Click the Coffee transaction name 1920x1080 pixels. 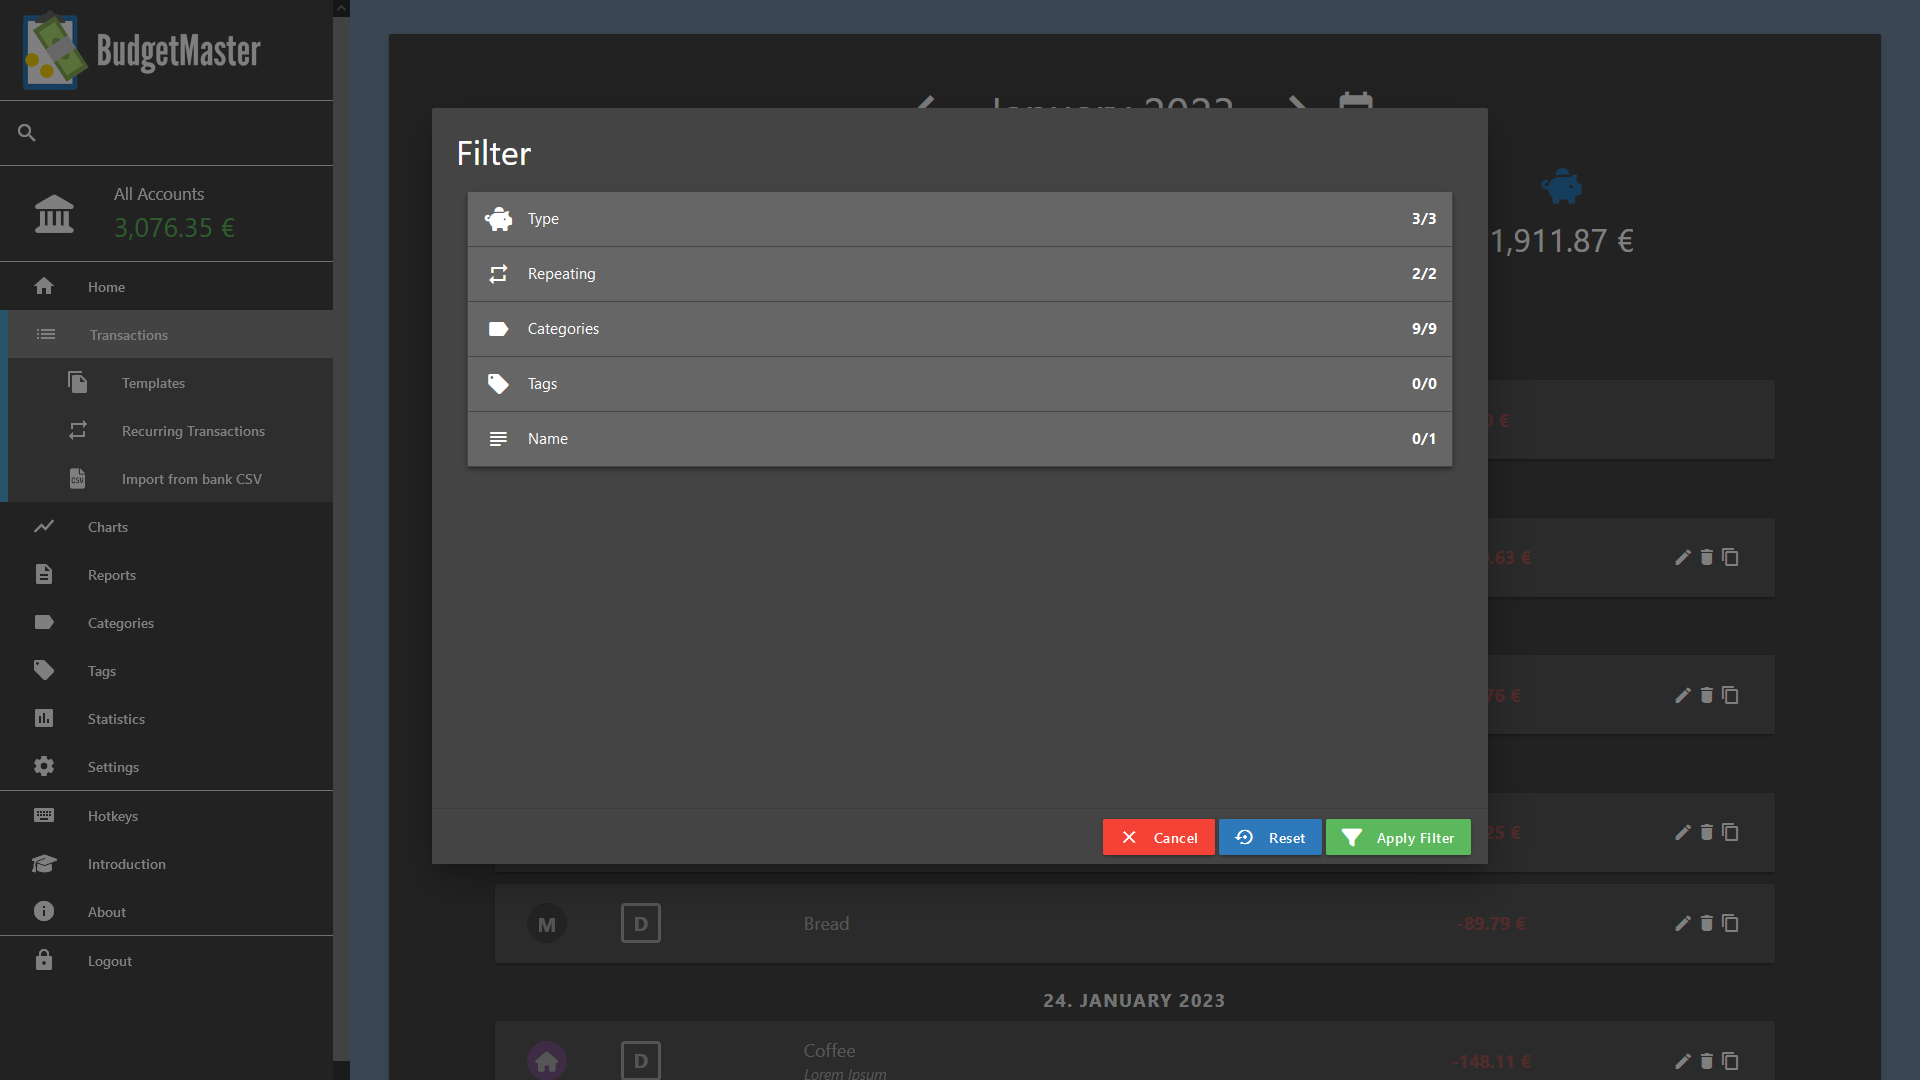(x=829, y=1051)
